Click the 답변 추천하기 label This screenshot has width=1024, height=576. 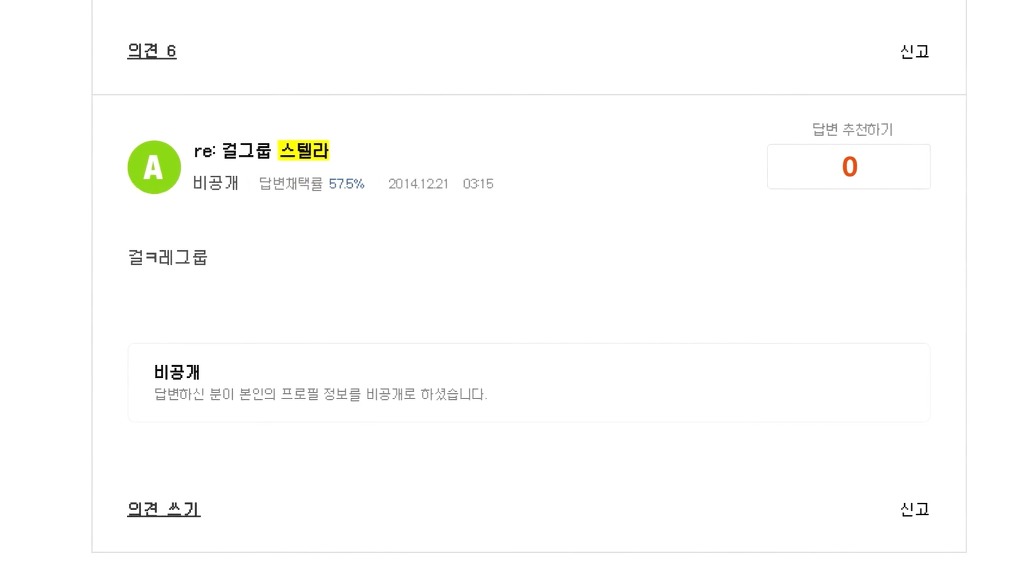848,129
